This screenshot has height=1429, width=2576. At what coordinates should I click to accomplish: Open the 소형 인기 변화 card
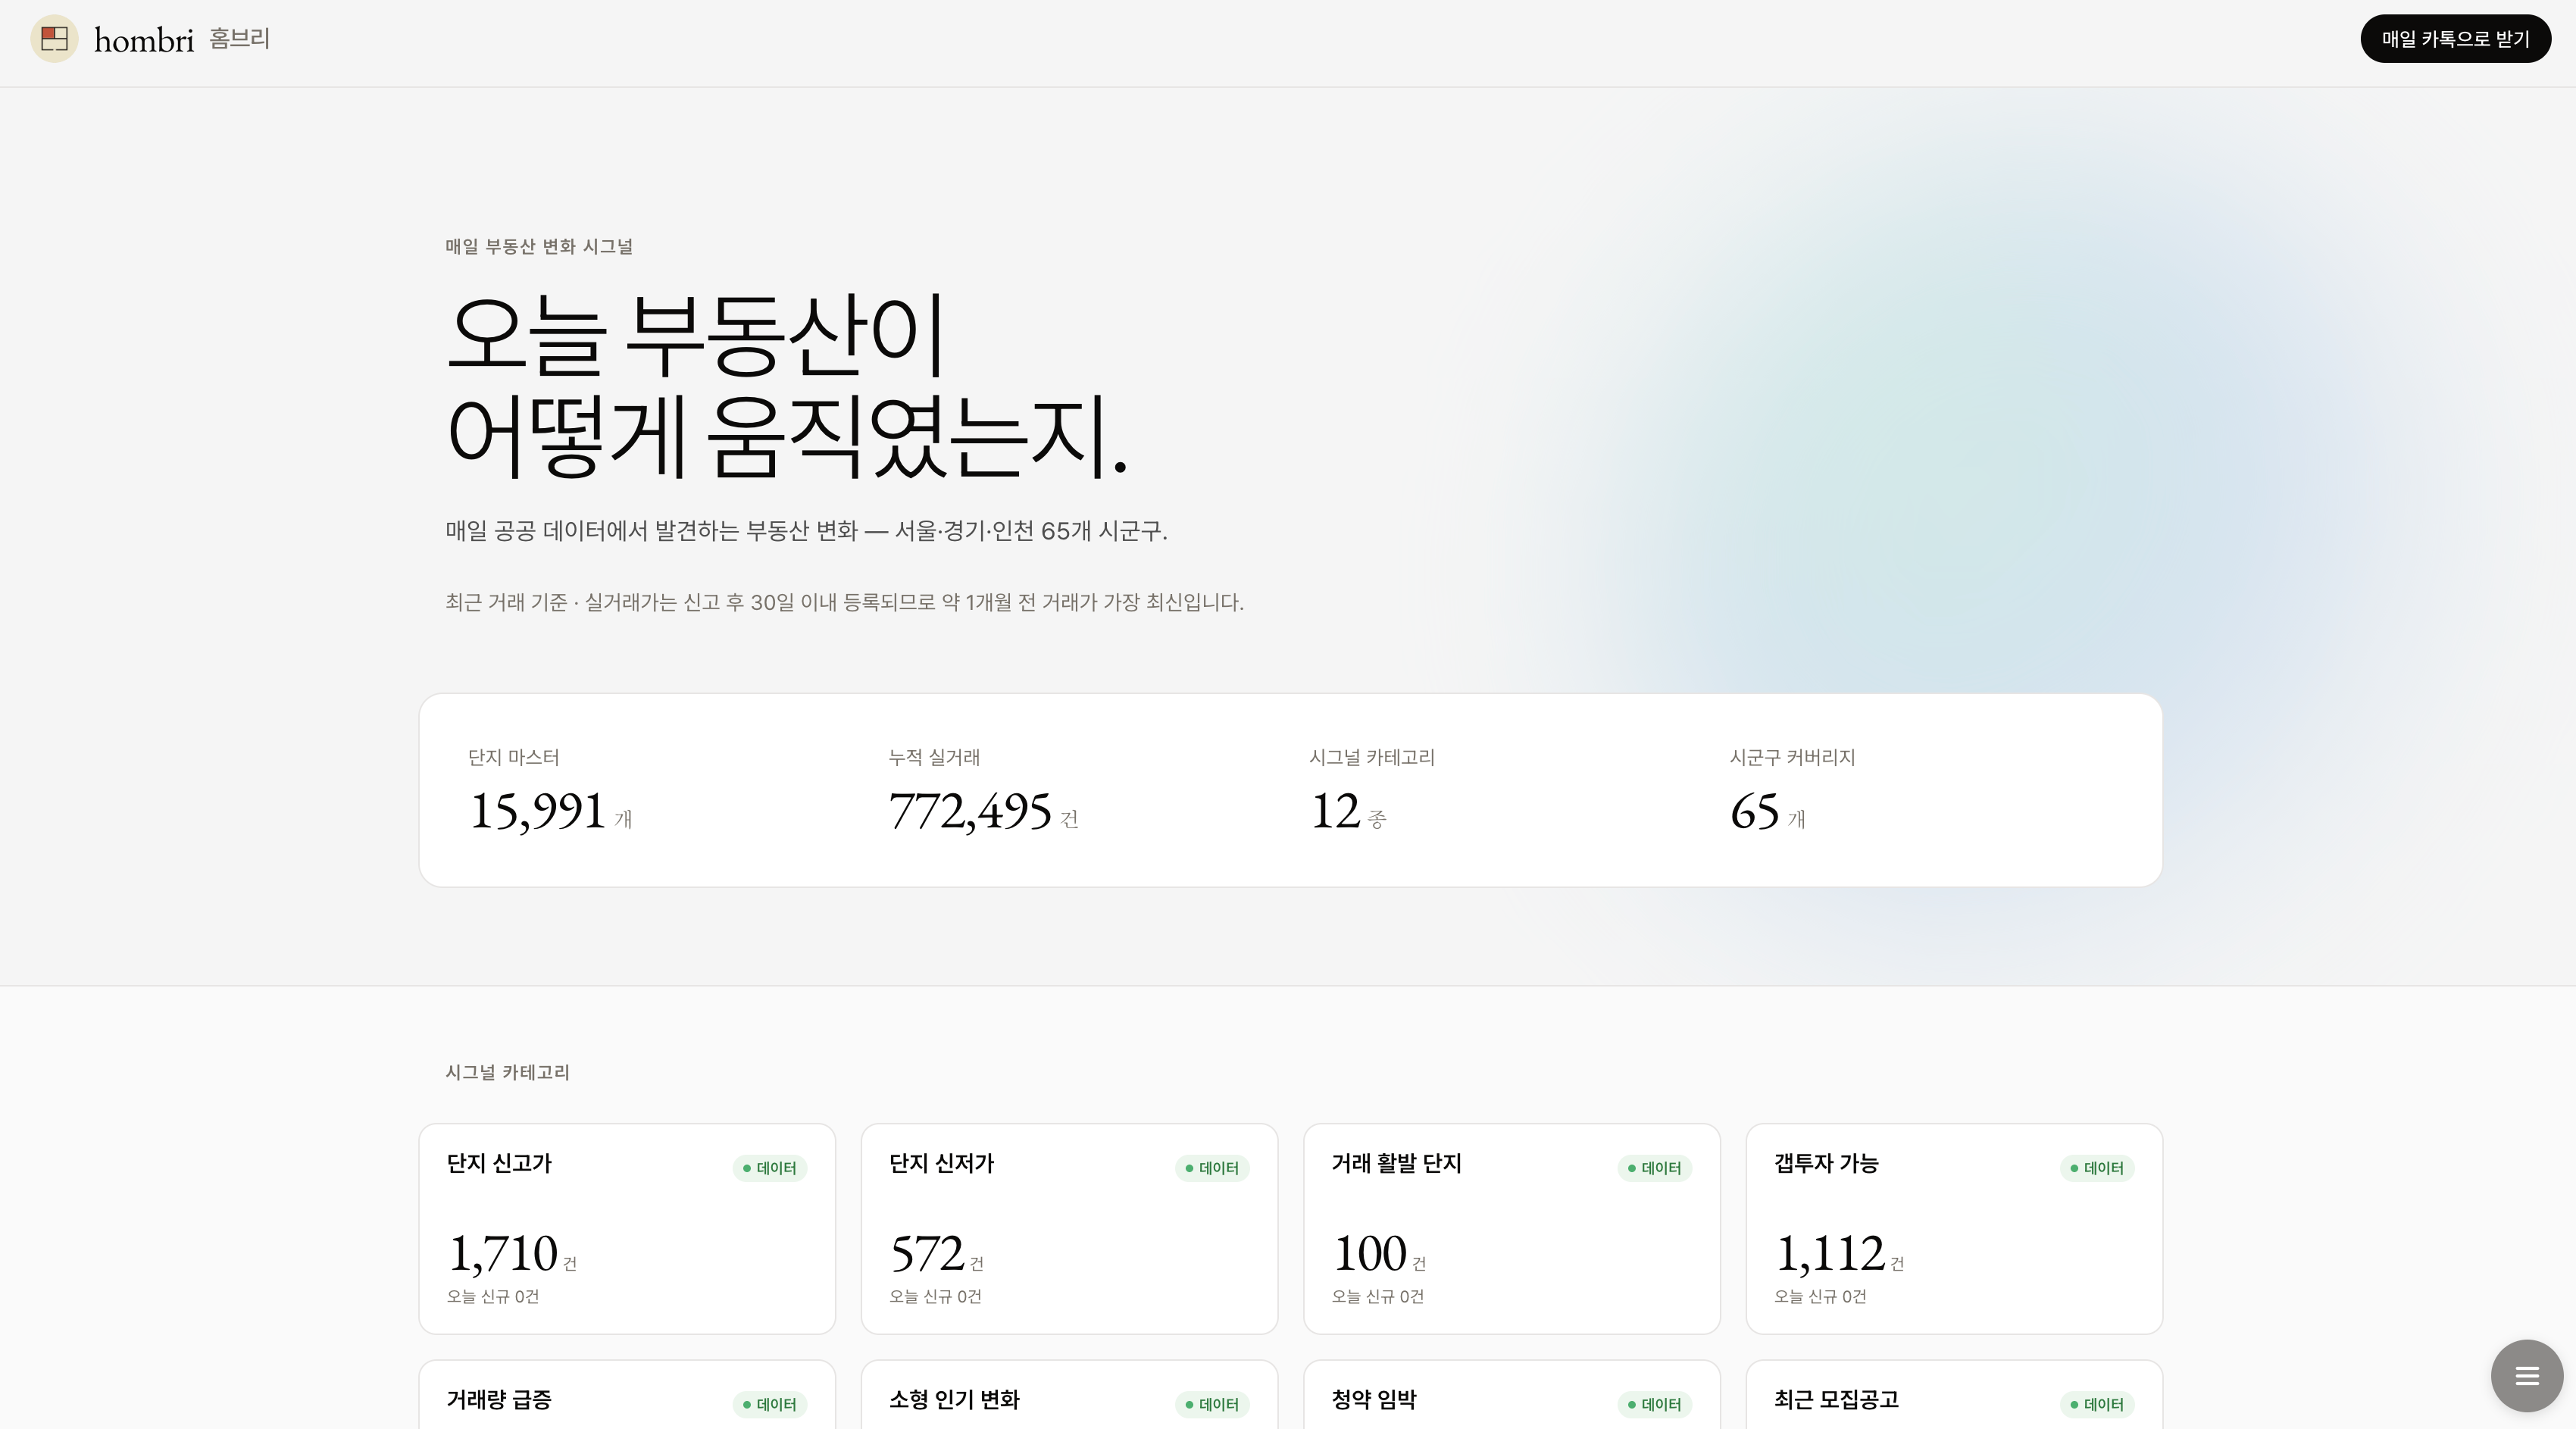click(x=1069, y=1395)
